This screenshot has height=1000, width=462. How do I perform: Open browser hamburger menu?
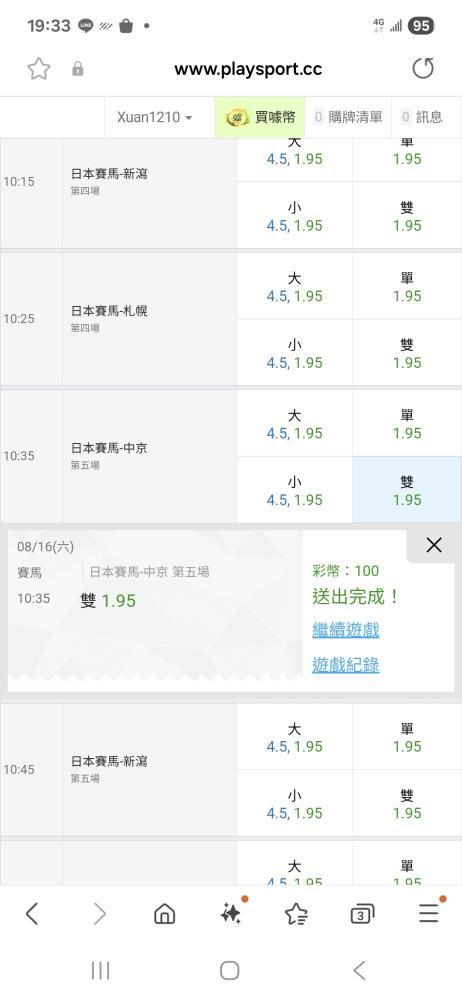click(x=429, y=913)
